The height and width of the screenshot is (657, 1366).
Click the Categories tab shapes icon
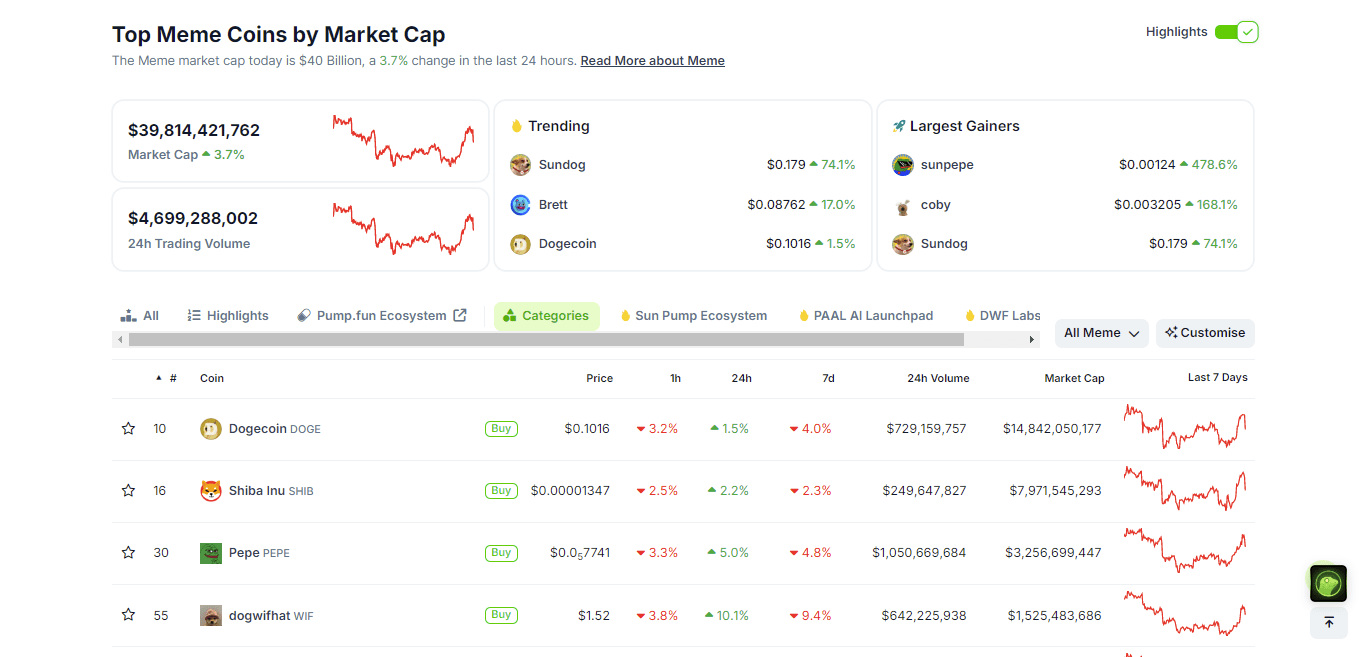coord(510,316)
